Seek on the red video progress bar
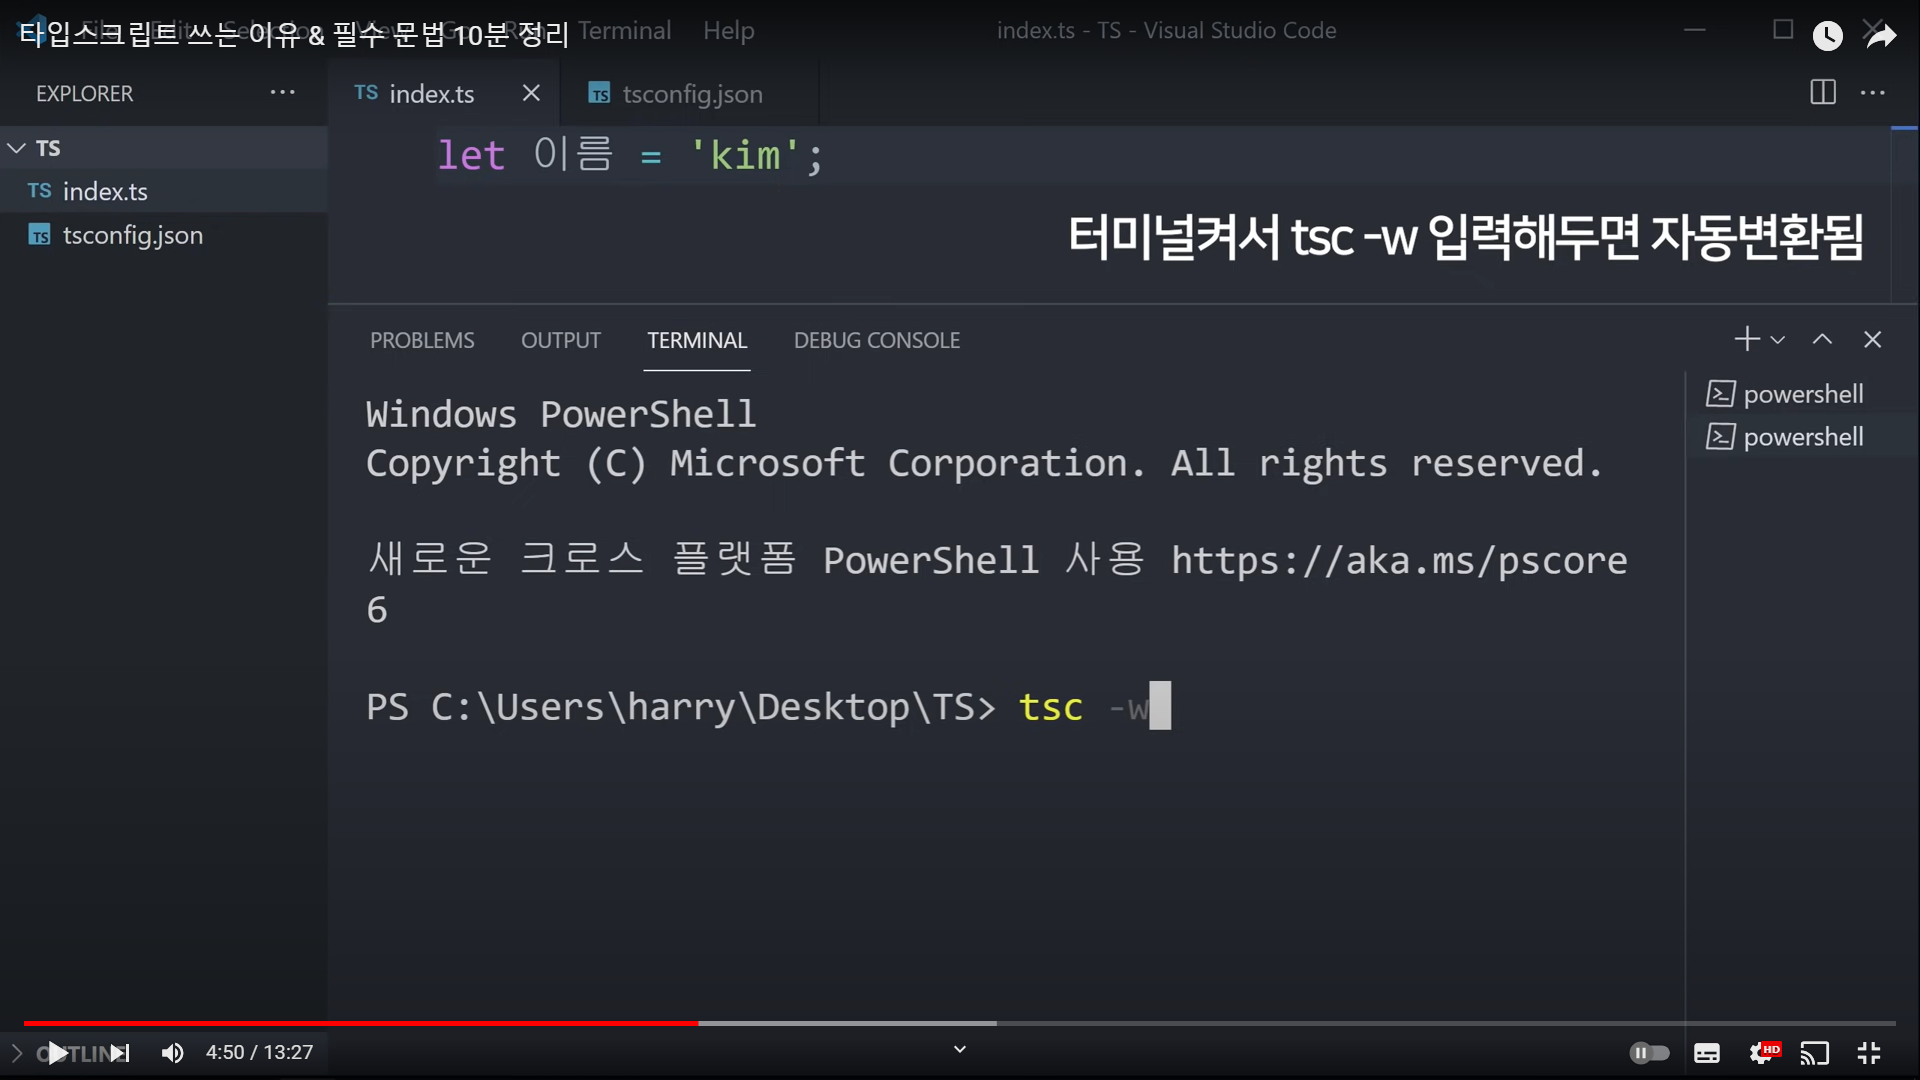 click(361, 1023)
